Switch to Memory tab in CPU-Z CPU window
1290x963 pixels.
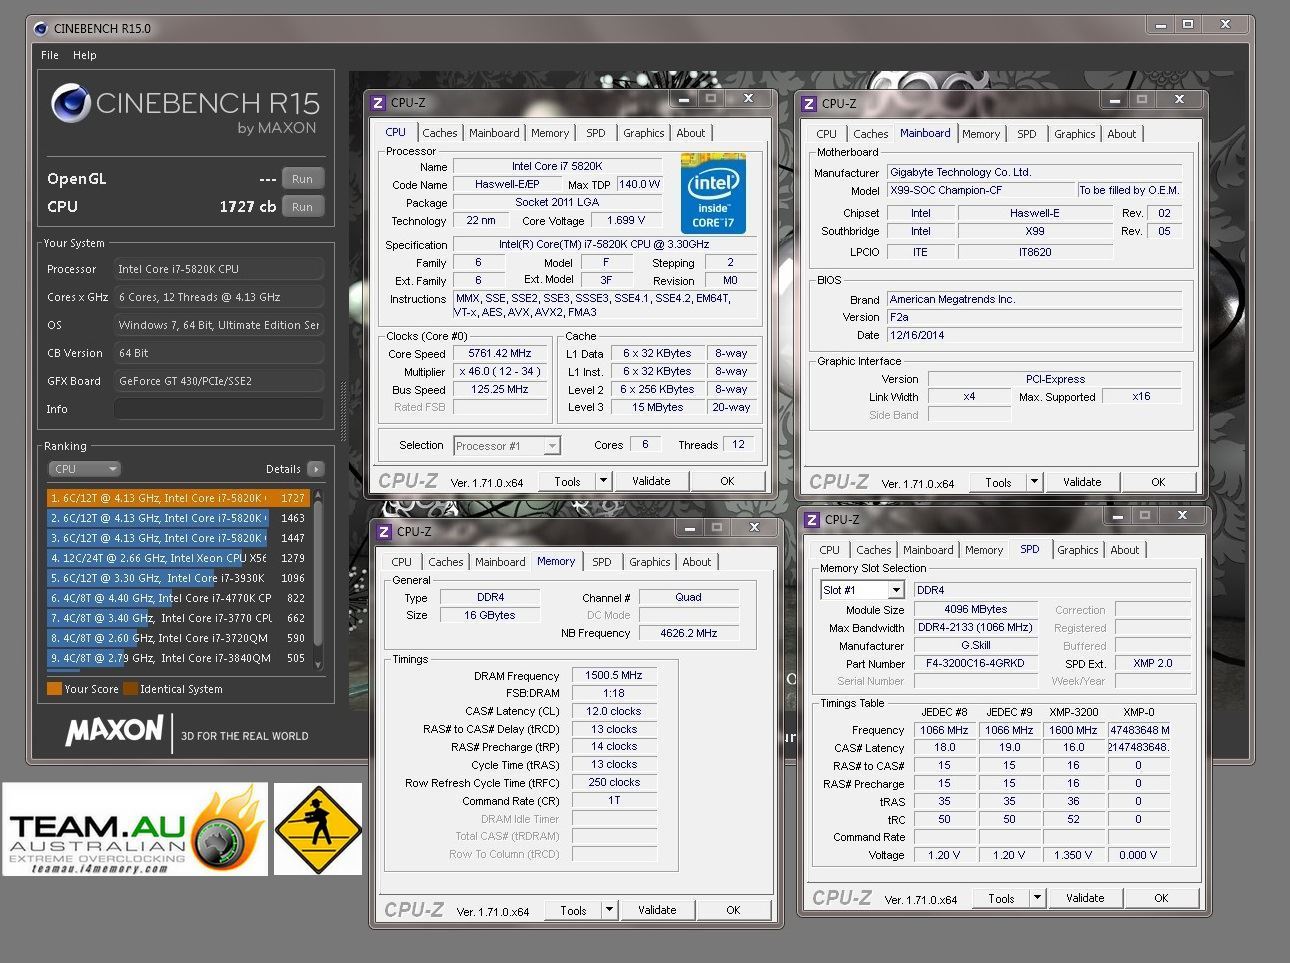[550, 133]
